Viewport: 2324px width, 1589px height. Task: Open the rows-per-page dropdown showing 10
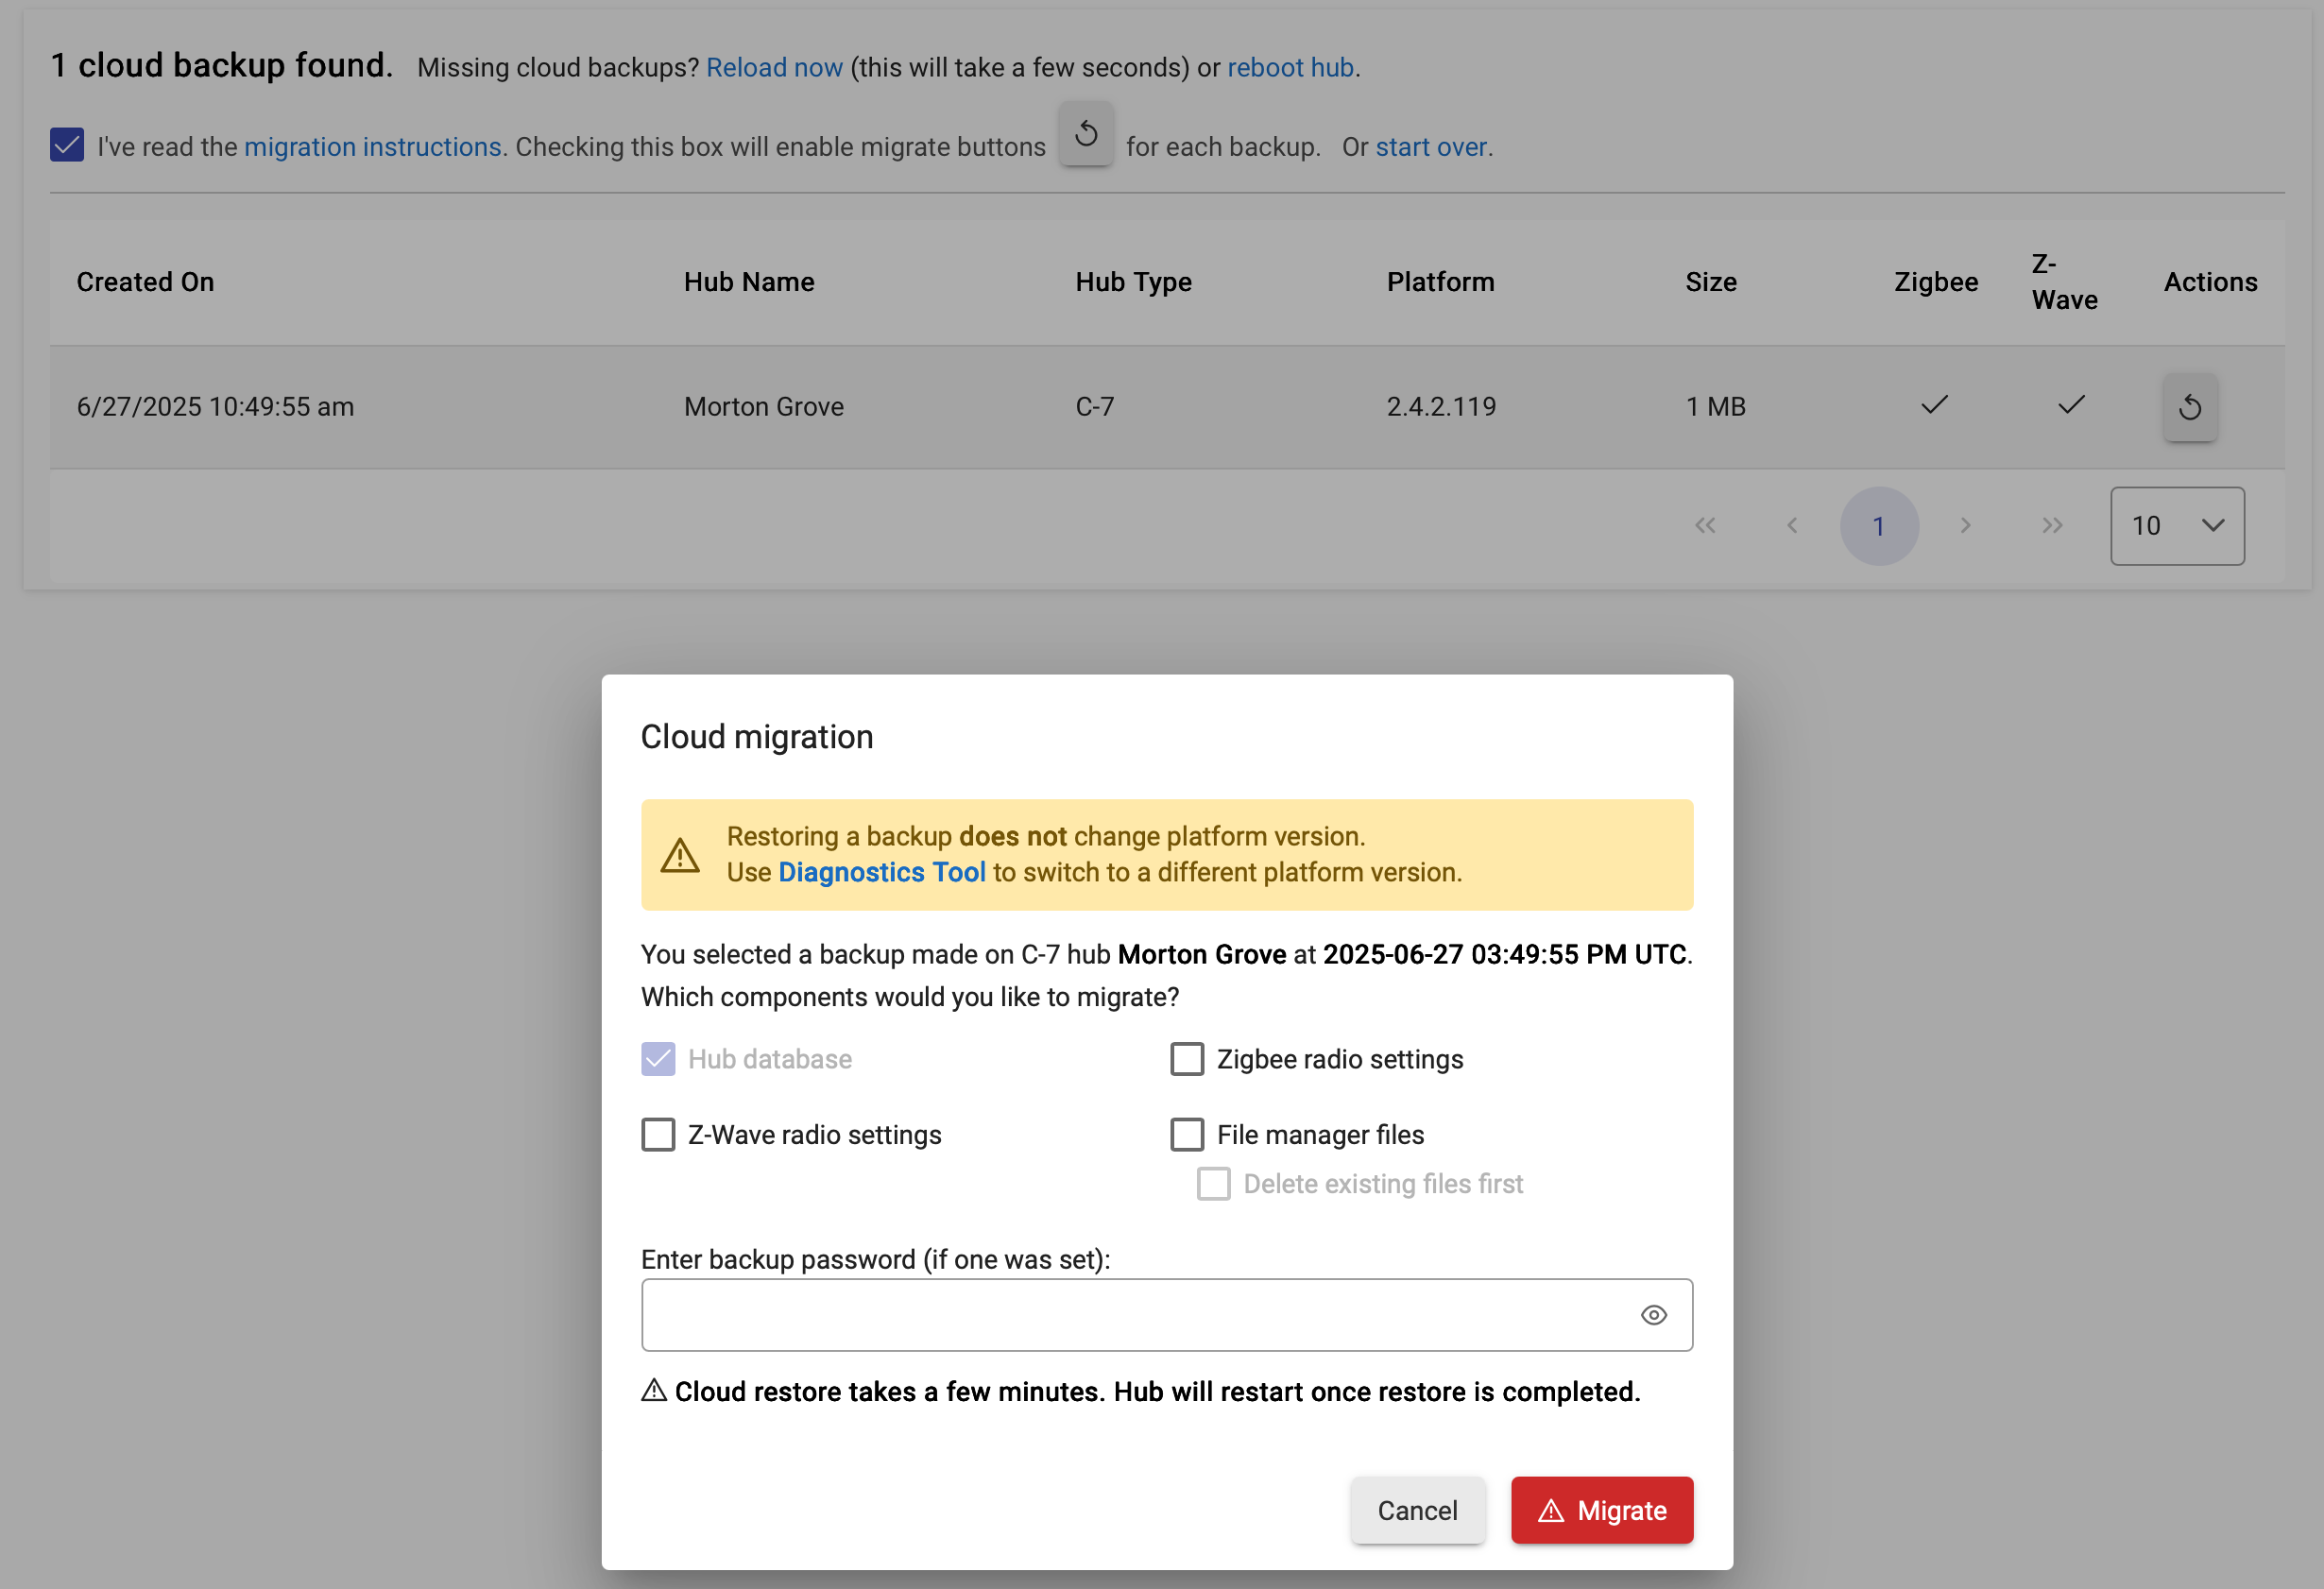click(2177, 526)
